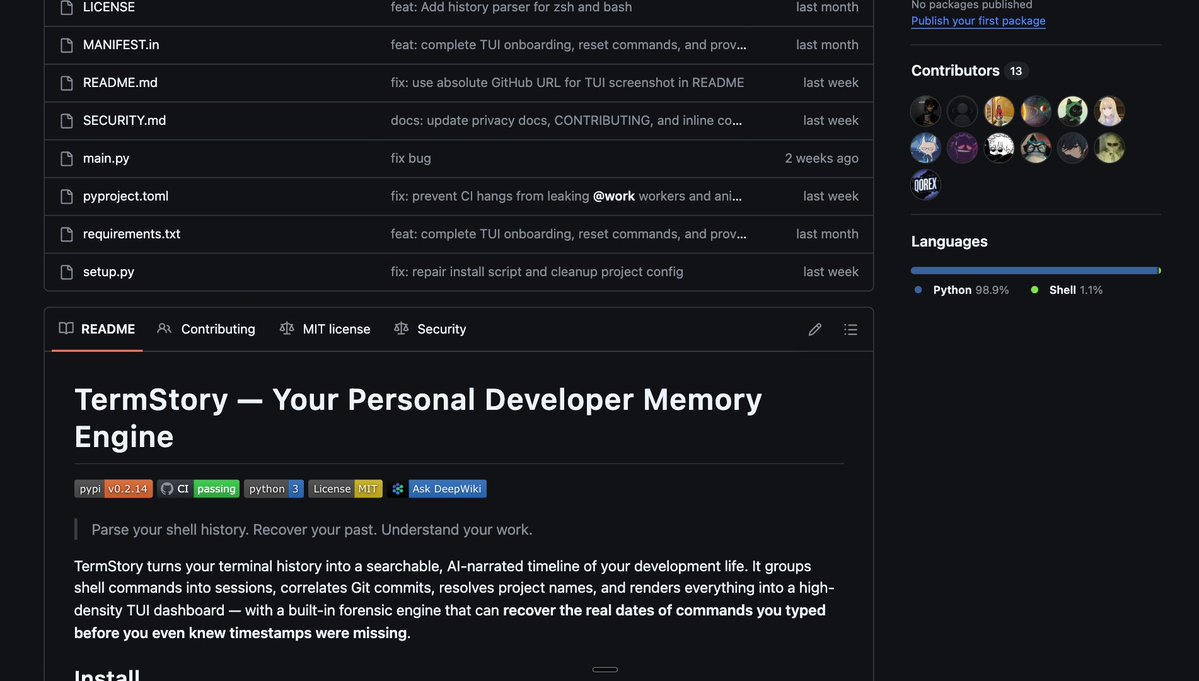Switch to the Security tab

point(430,329)
